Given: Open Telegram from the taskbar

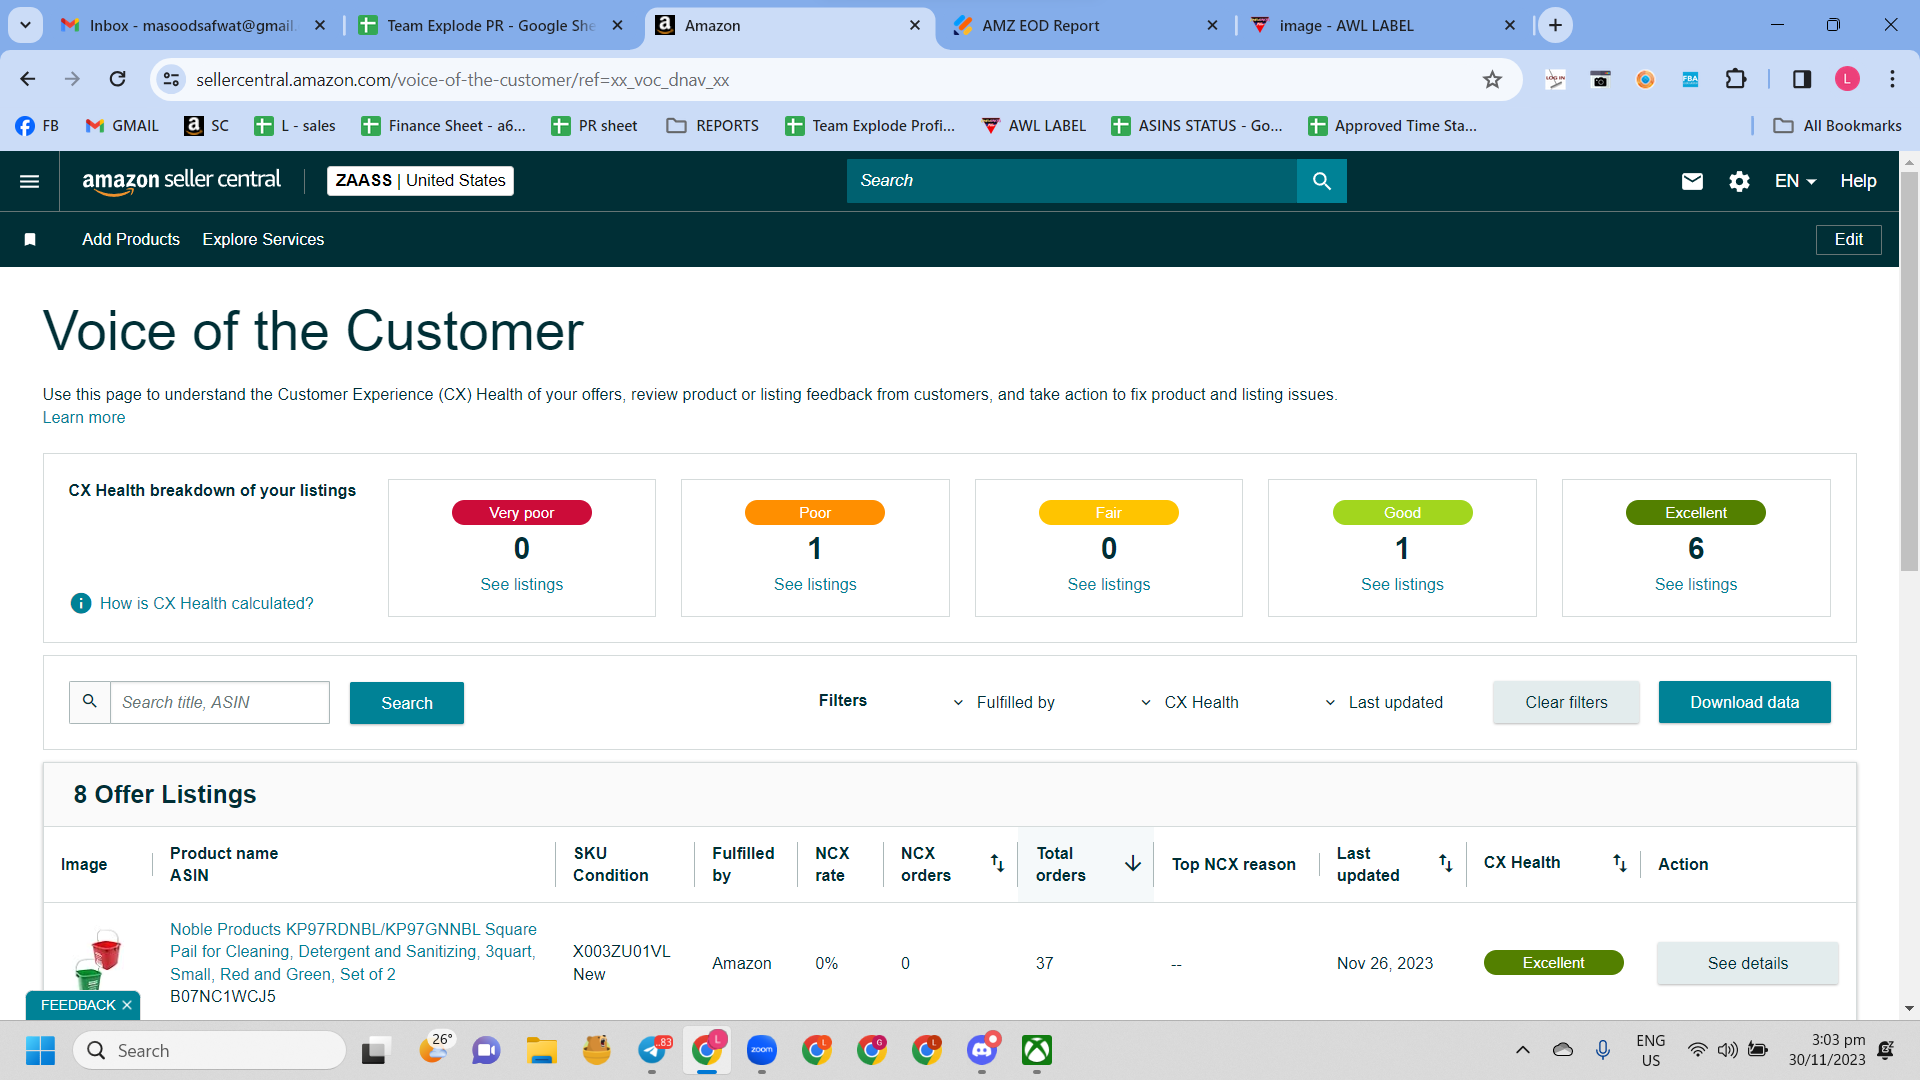Looking at the screenshot, I should point(652,1050).
